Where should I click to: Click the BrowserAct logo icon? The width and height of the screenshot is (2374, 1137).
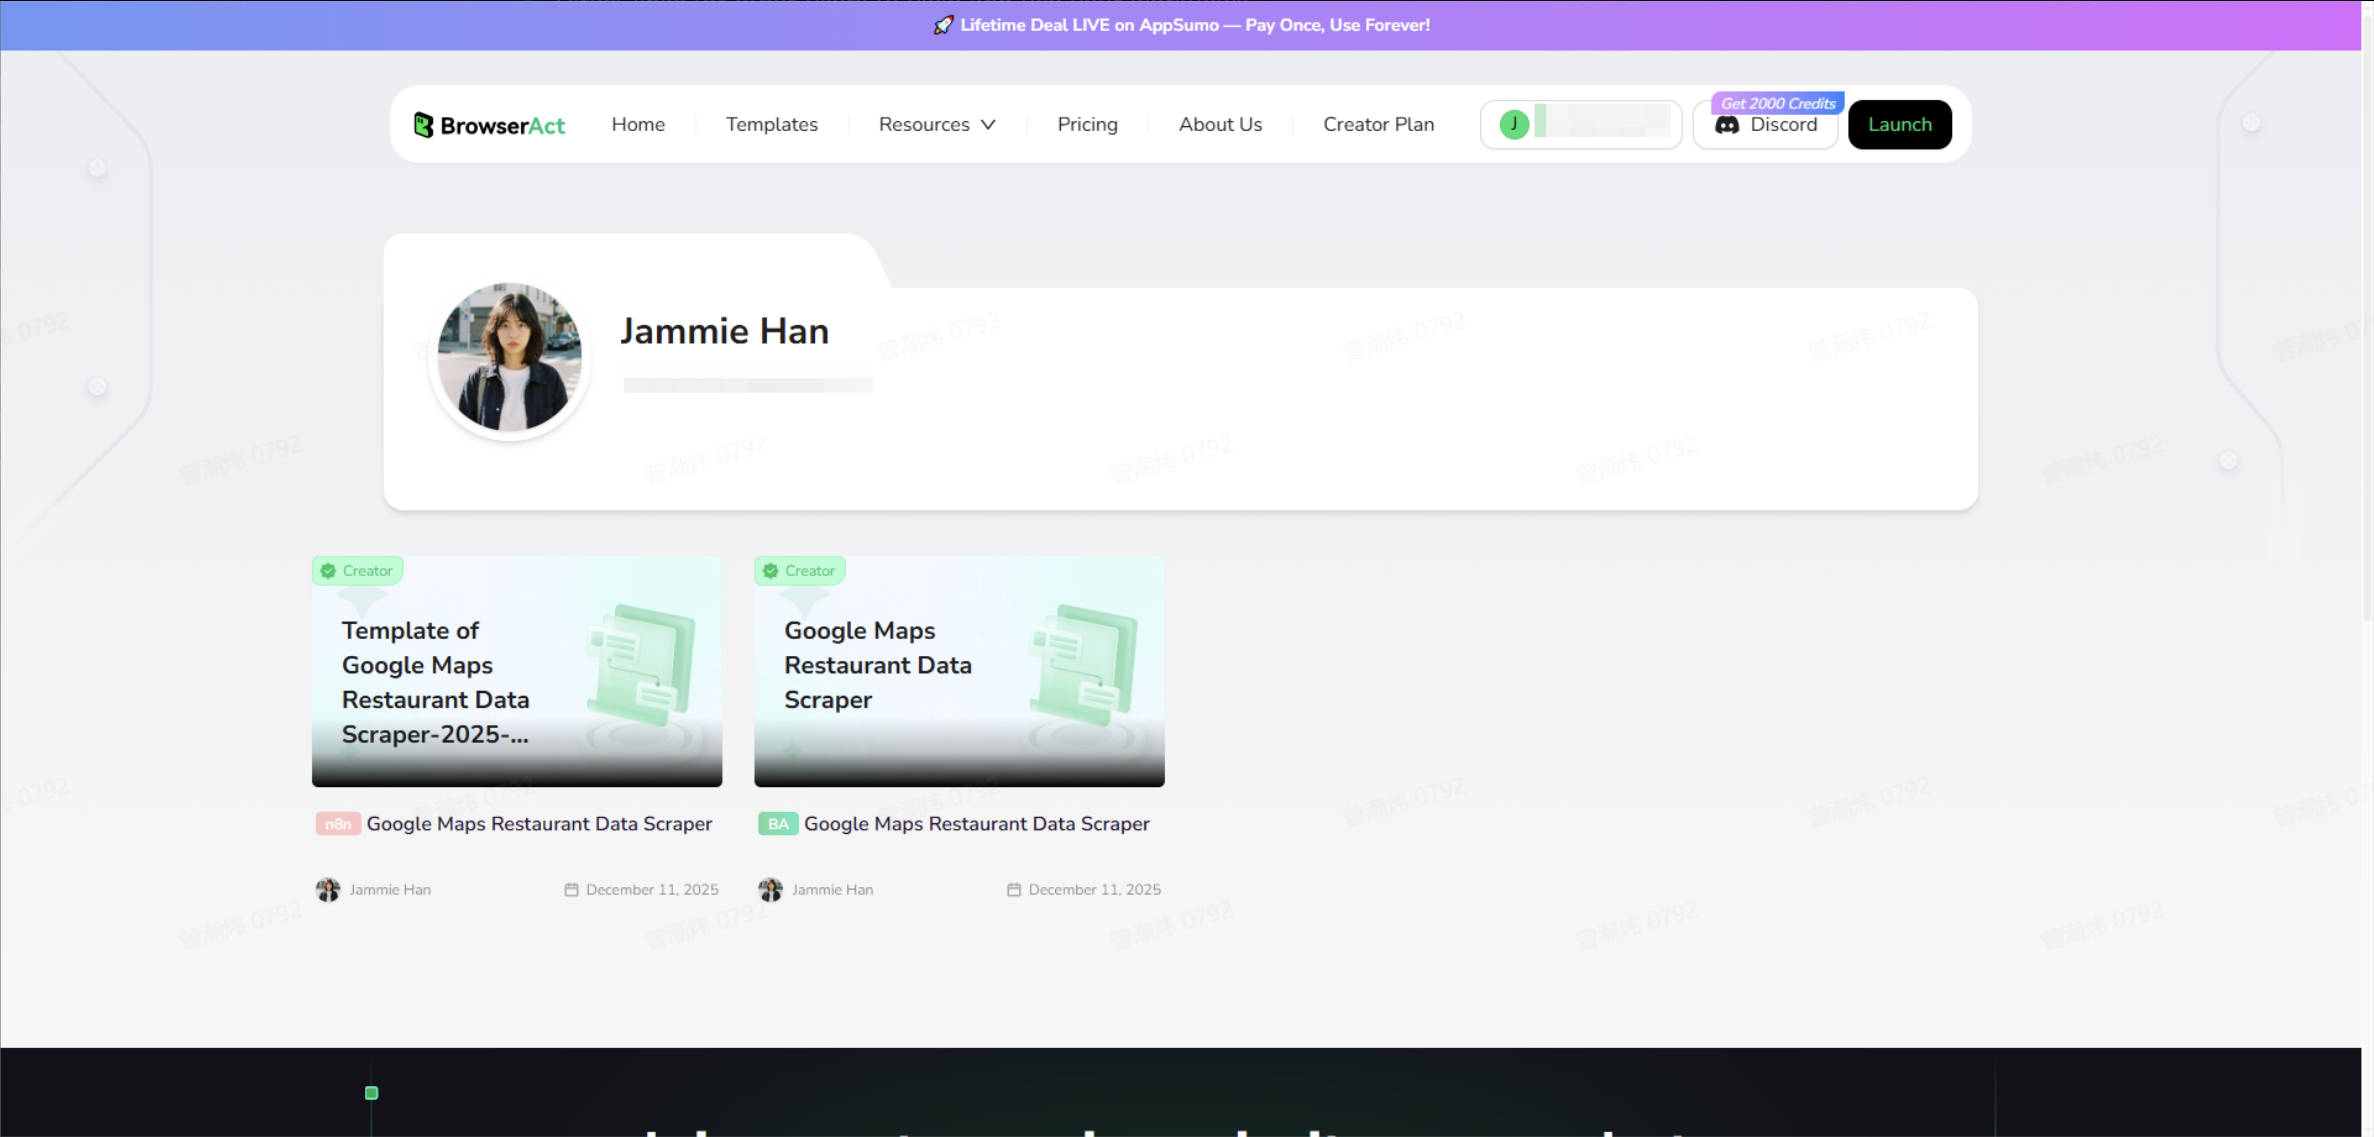(423, 125)
